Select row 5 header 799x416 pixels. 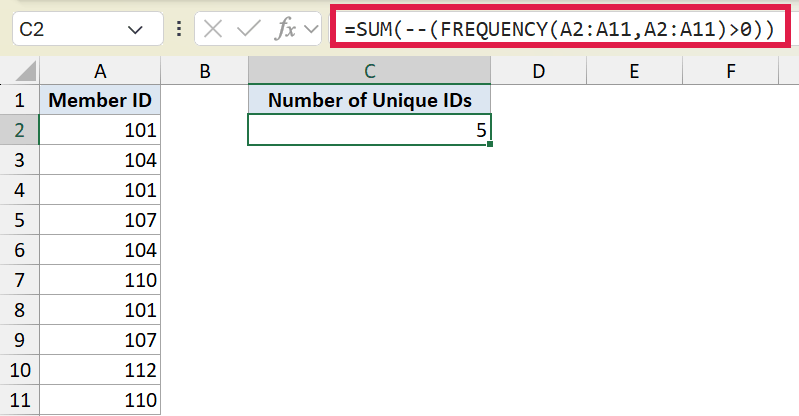click(19, 220)
